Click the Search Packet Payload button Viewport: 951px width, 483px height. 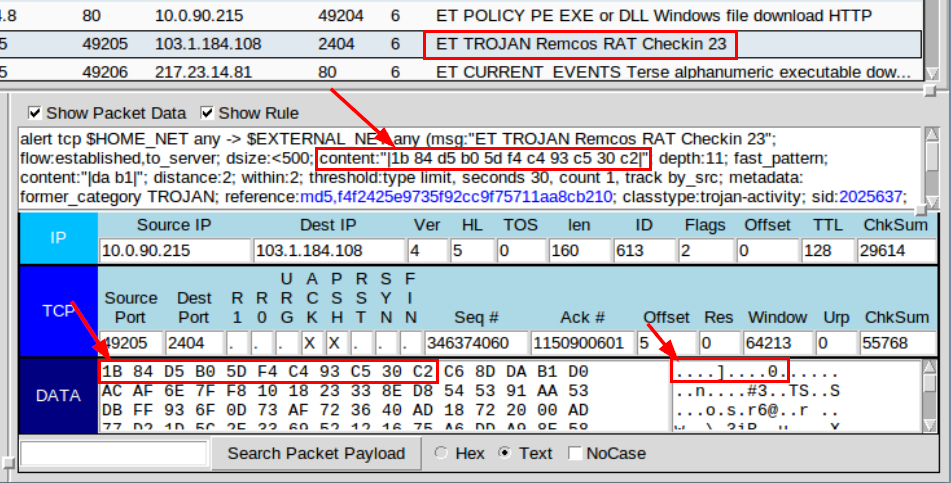[x=316, y=453]
